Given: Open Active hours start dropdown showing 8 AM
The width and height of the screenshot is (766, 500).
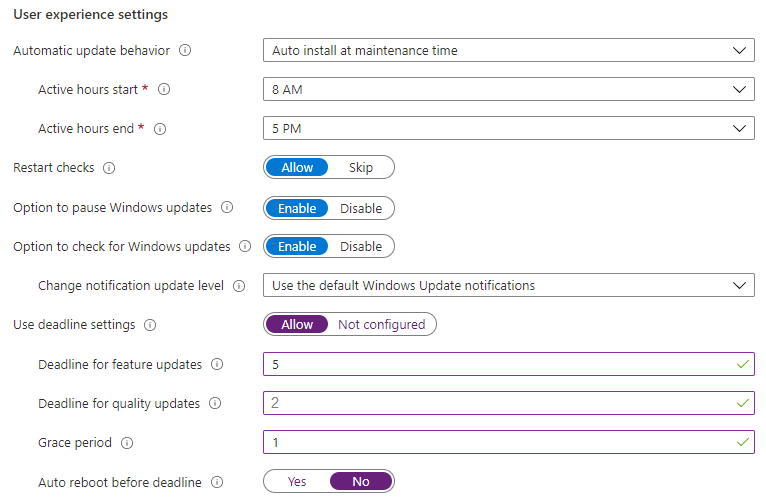Looking at the screenshot, I should pyautogui.click(x=508, y=90).
